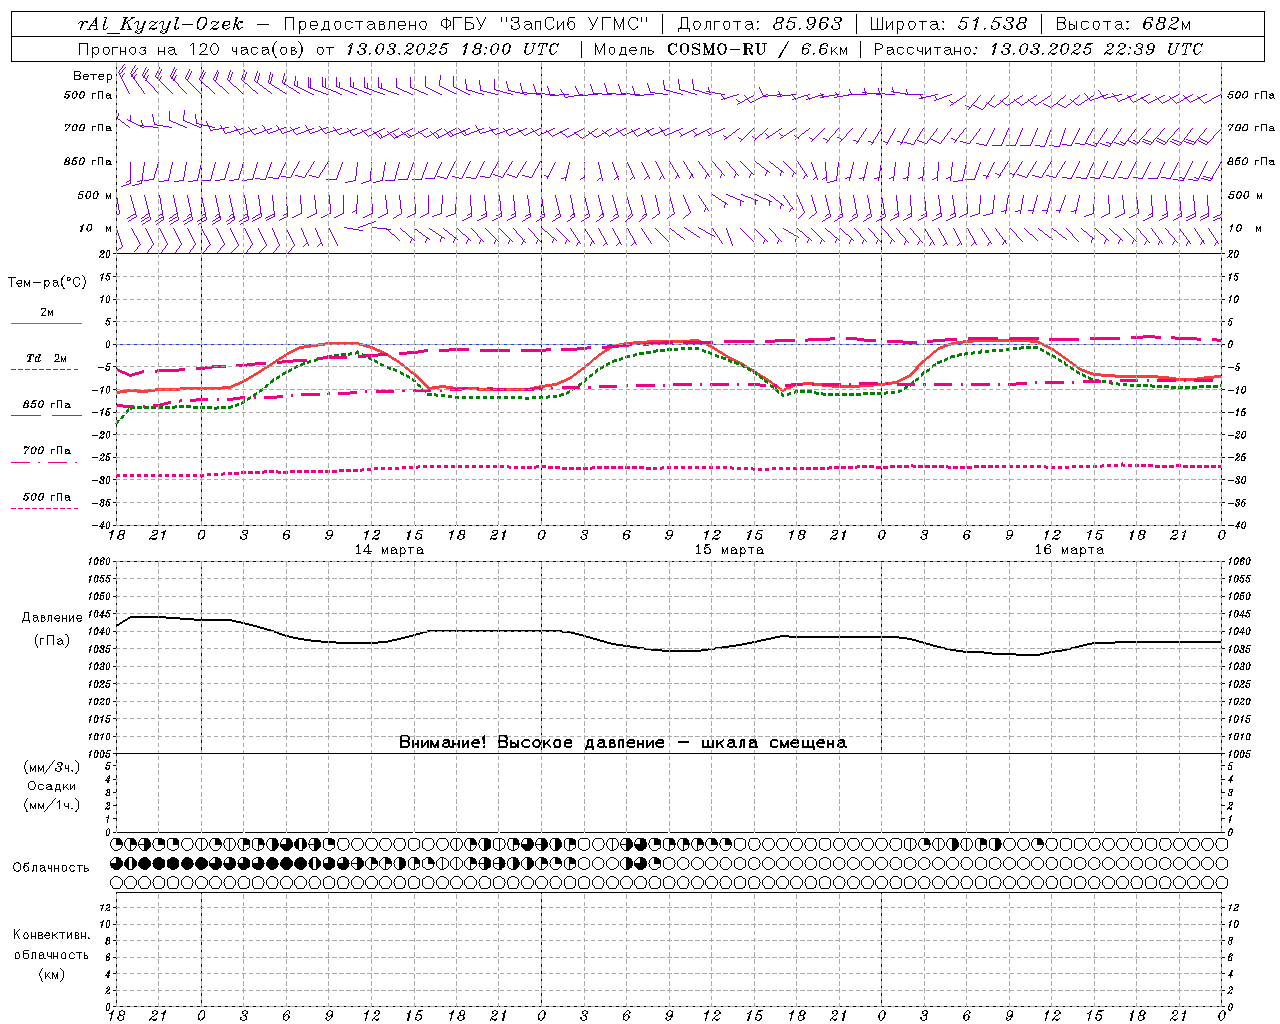Click the precipitation label Осадки
Image resolution: width=1280 pixels, height=1024 pixels.
[x=52, y=786]
